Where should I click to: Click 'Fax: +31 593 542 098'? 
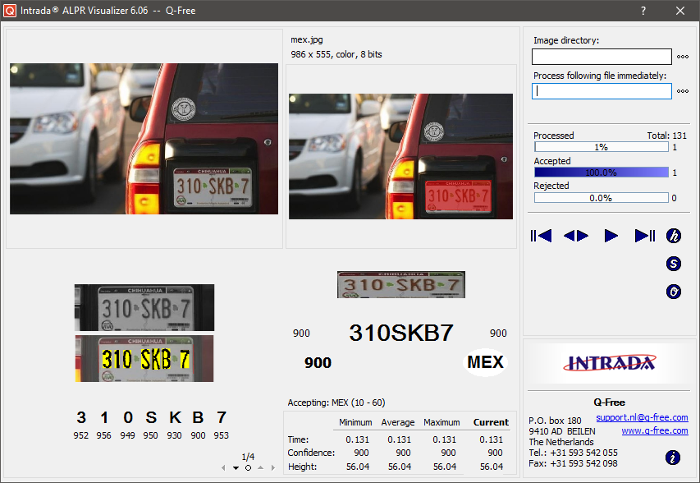[x=573, y=463]
